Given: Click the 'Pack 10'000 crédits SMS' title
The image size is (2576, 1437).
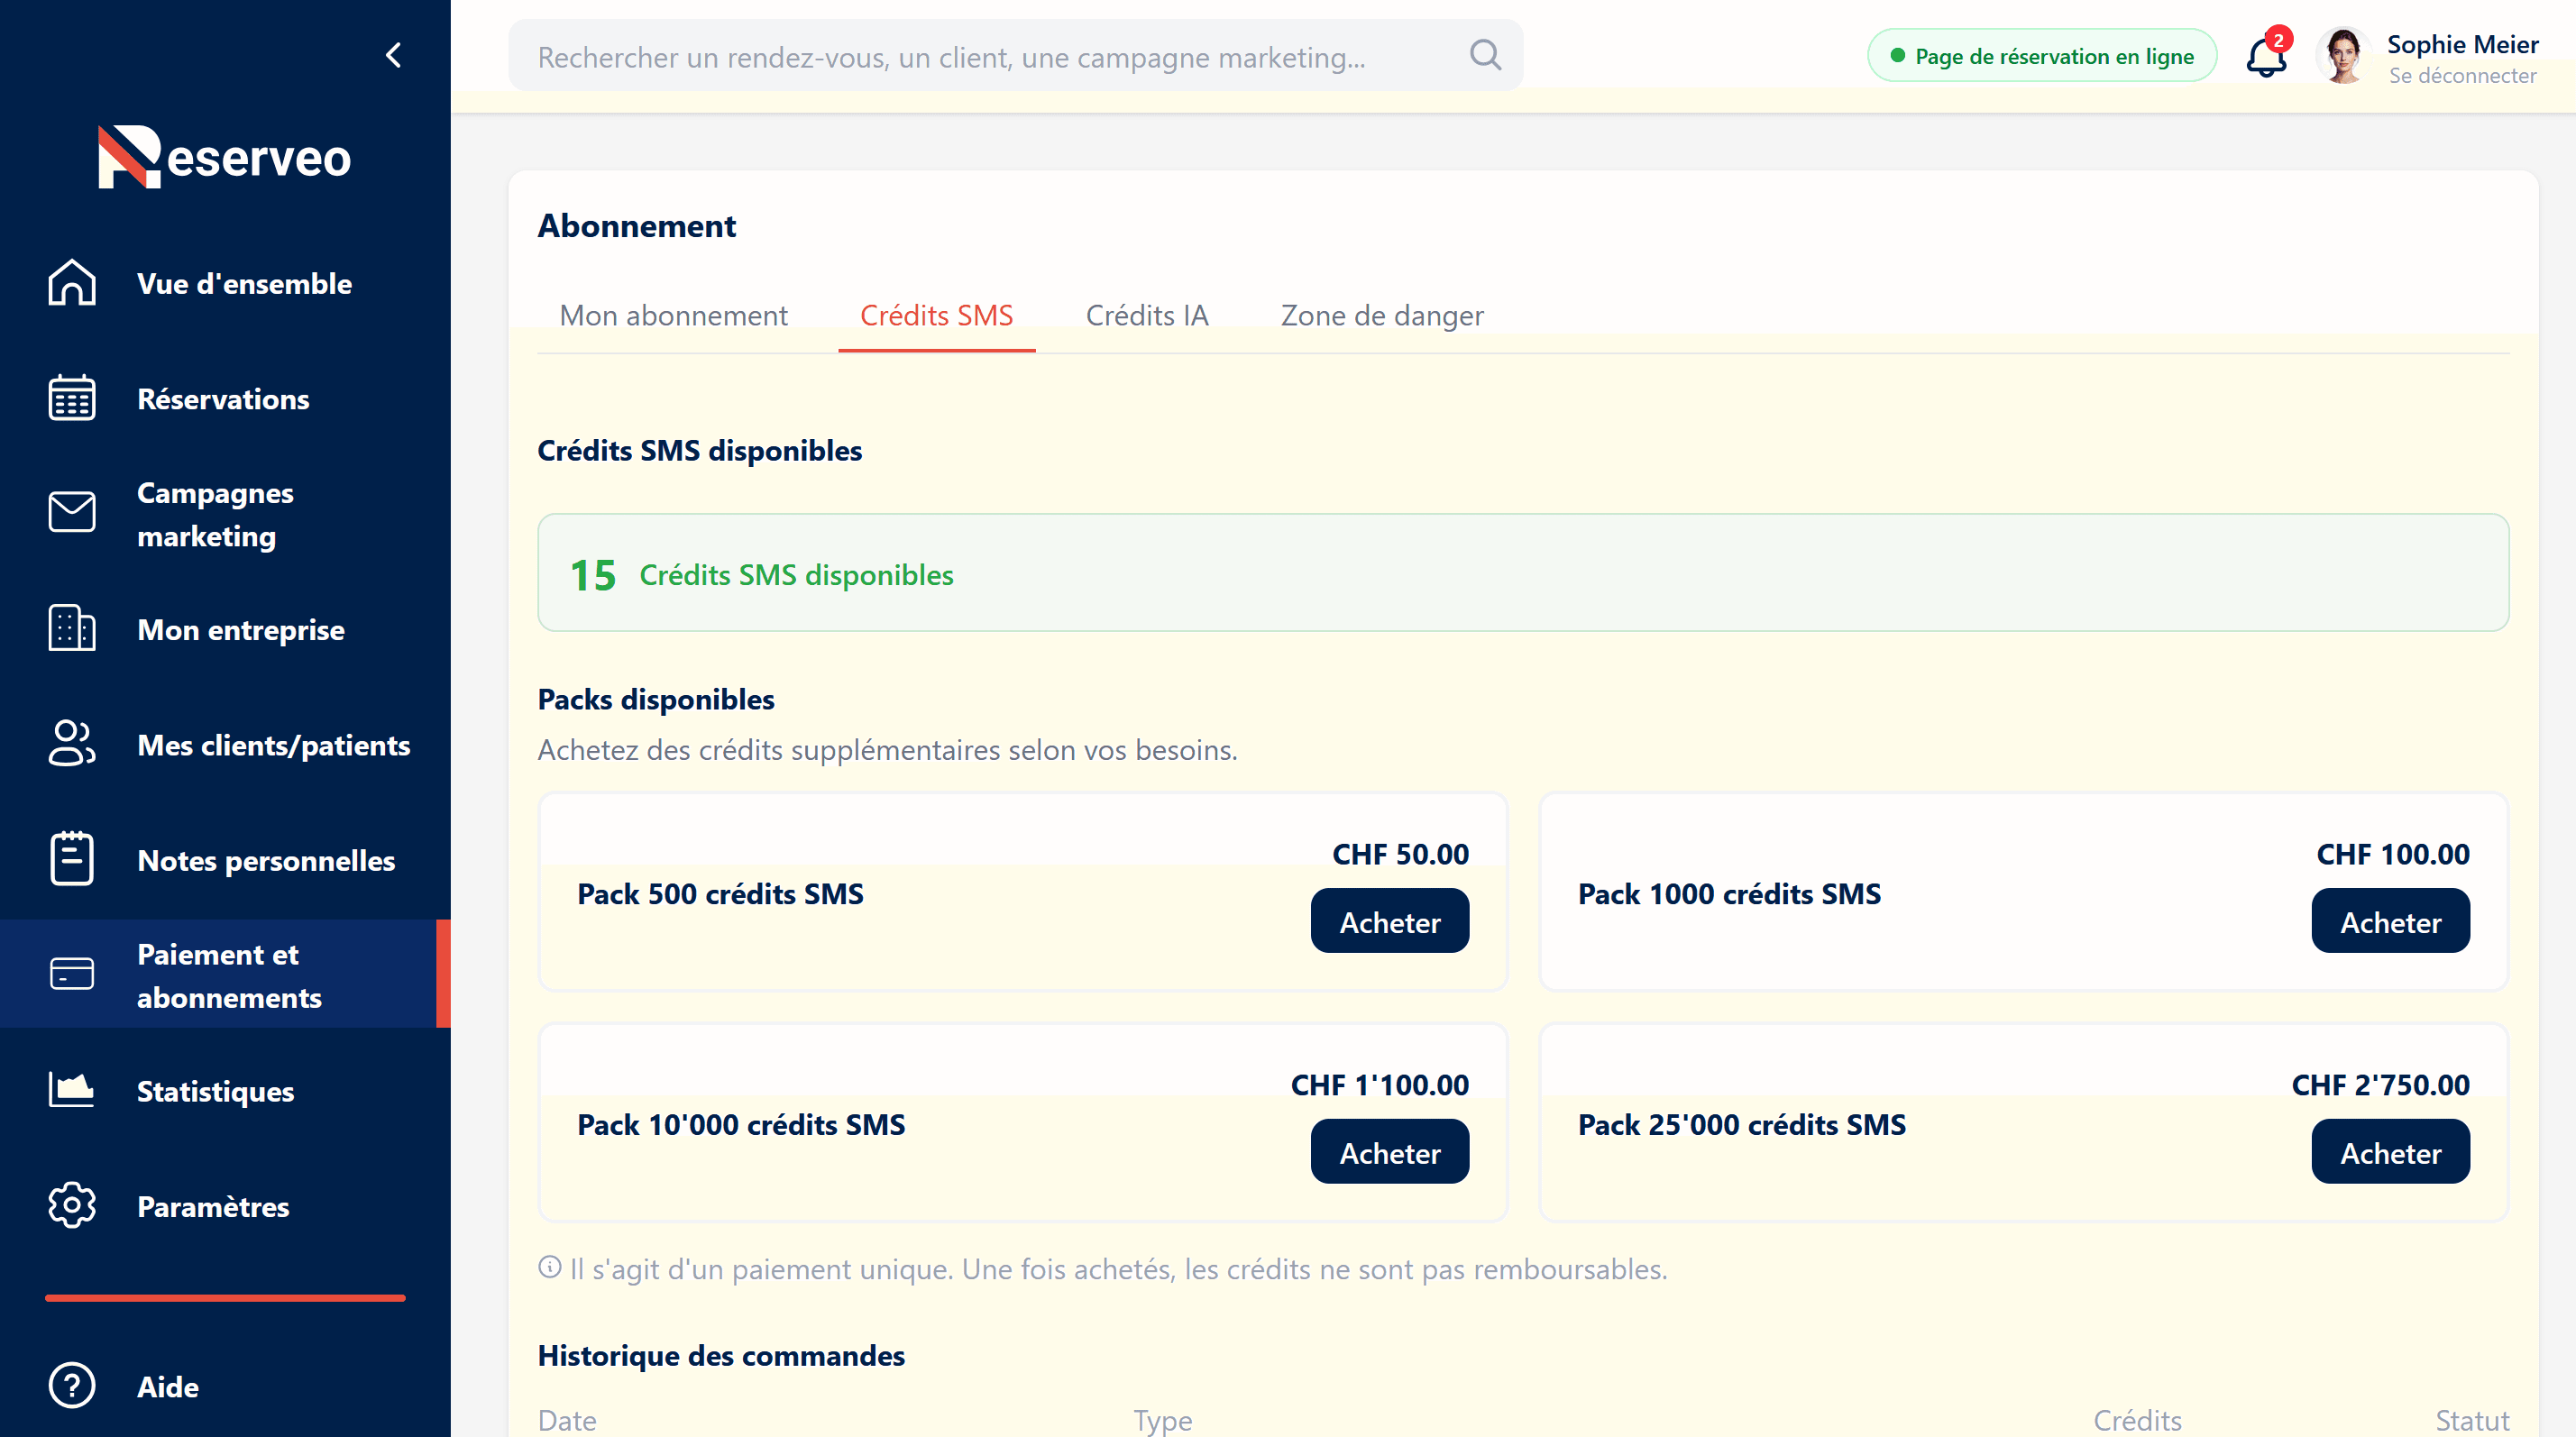Looking at the screenshot, I should [741, 1124].
